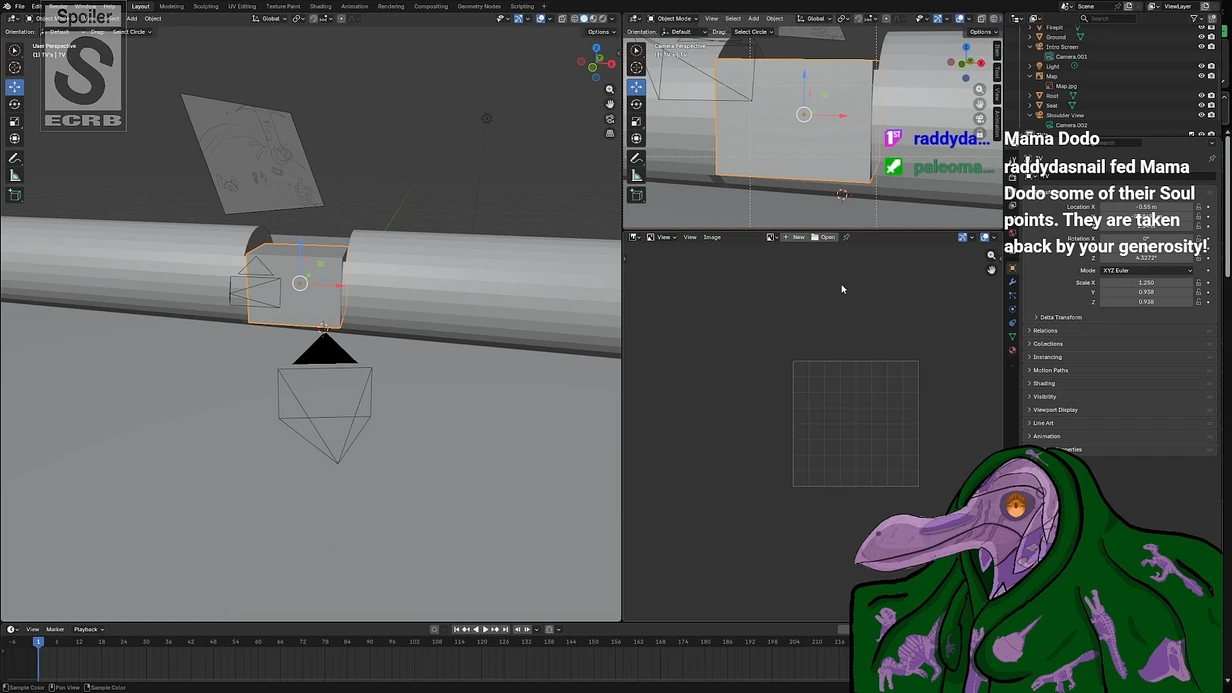This screenshot has width=1232, height=693.
Task: Toggle the Scale X lock
Action: [1199, 283]
